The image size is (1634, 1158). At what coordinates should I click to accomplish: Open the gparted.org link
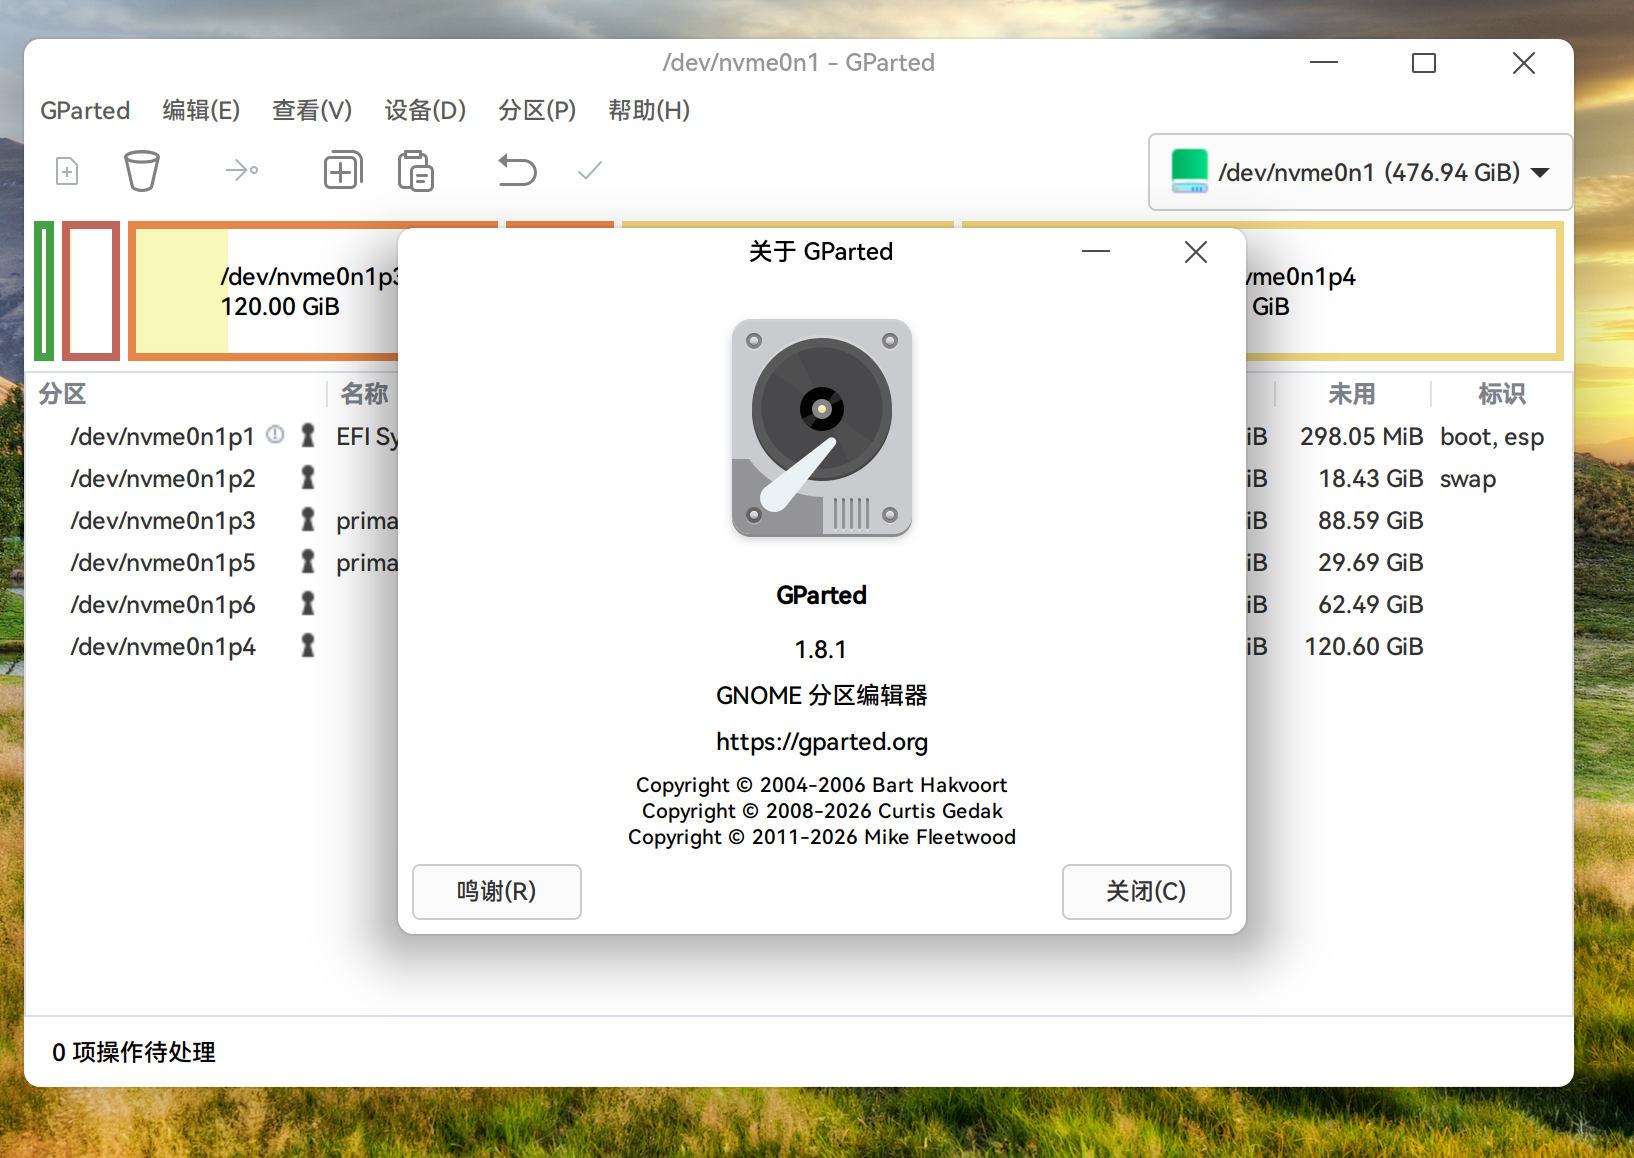click(821, 741)
